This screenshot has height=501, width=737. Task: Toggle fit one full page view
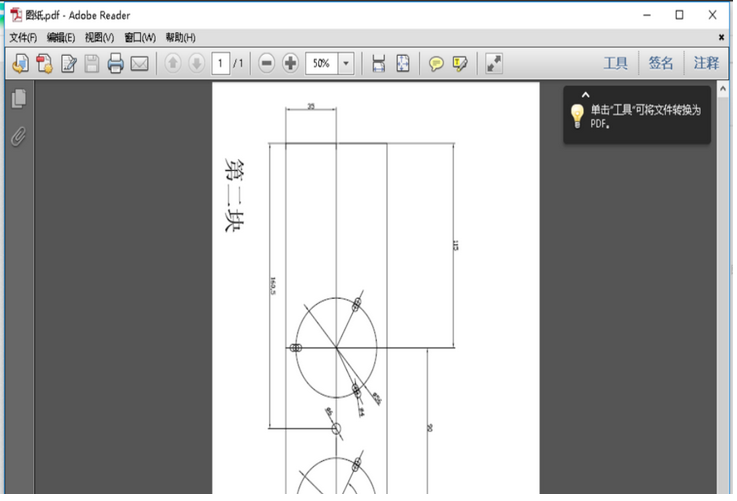coord(403,64)
